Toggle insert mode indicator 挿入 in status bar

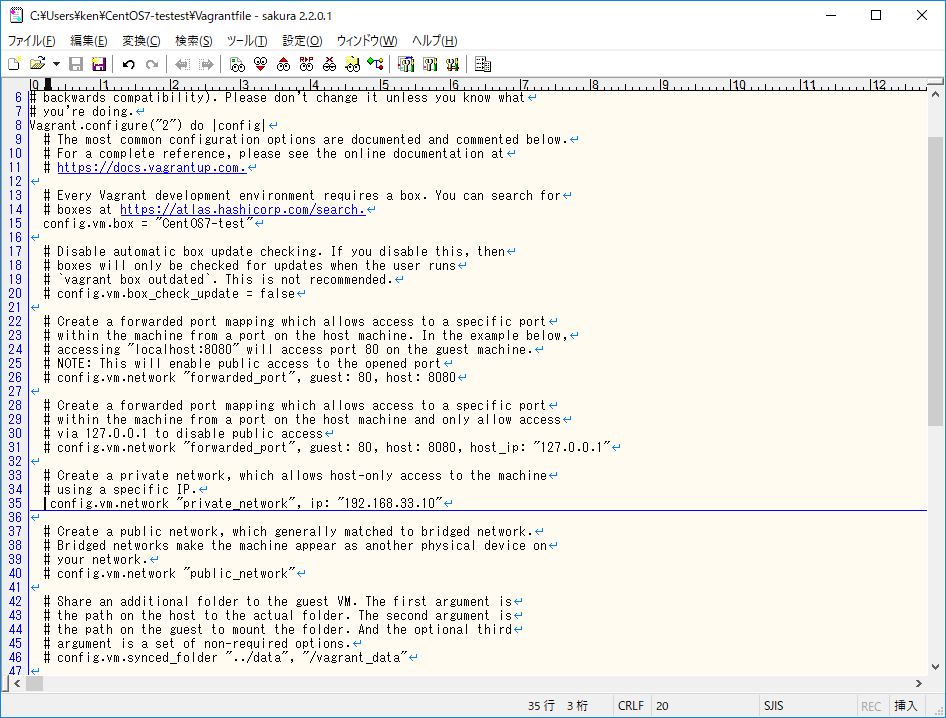tap(905, 706)
